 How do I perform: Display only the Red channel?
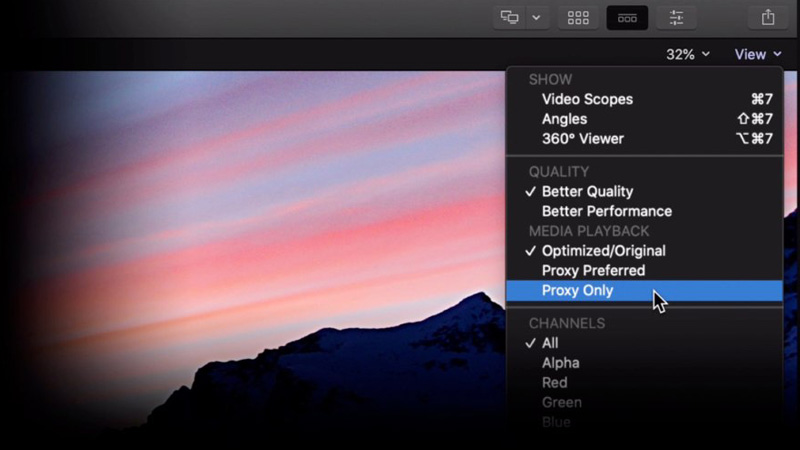coord(554,383)
